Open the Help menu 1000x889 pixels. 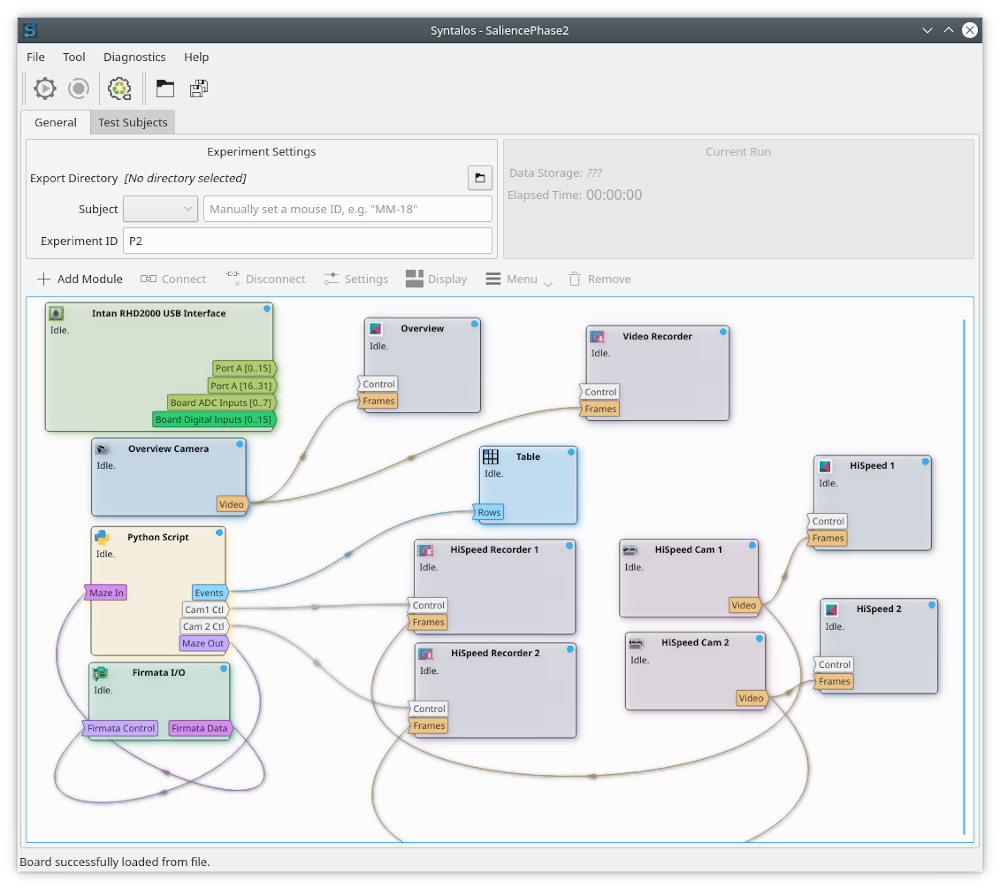pyautogui.click(x=196, y=57)
